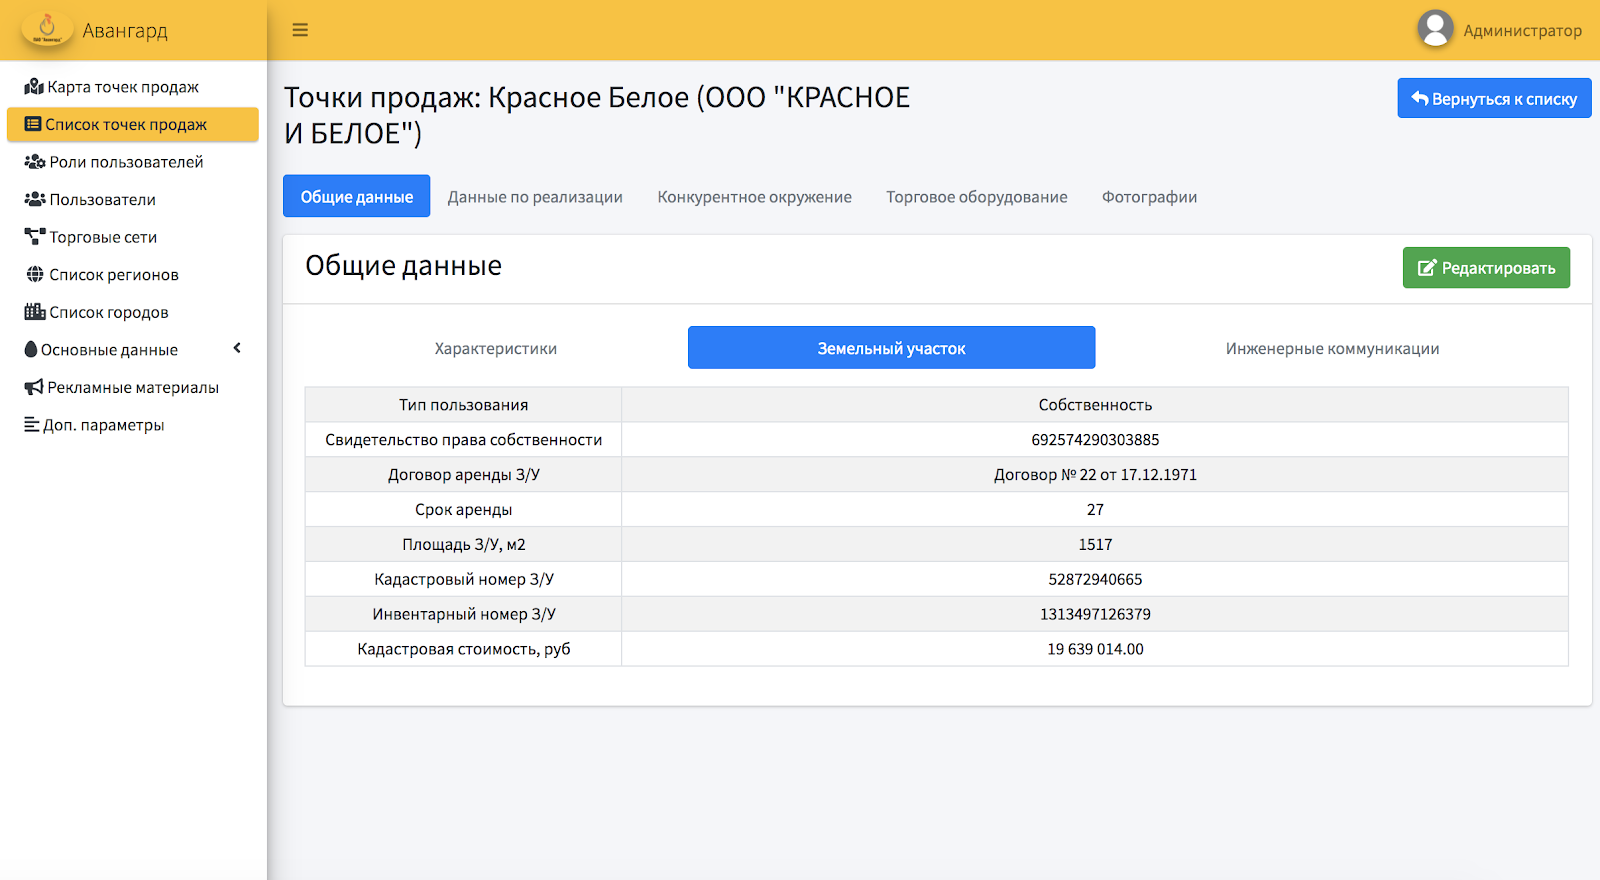Click the Администратор user name
This screenshot has width=1600, height=880.
coord(1523,31)
